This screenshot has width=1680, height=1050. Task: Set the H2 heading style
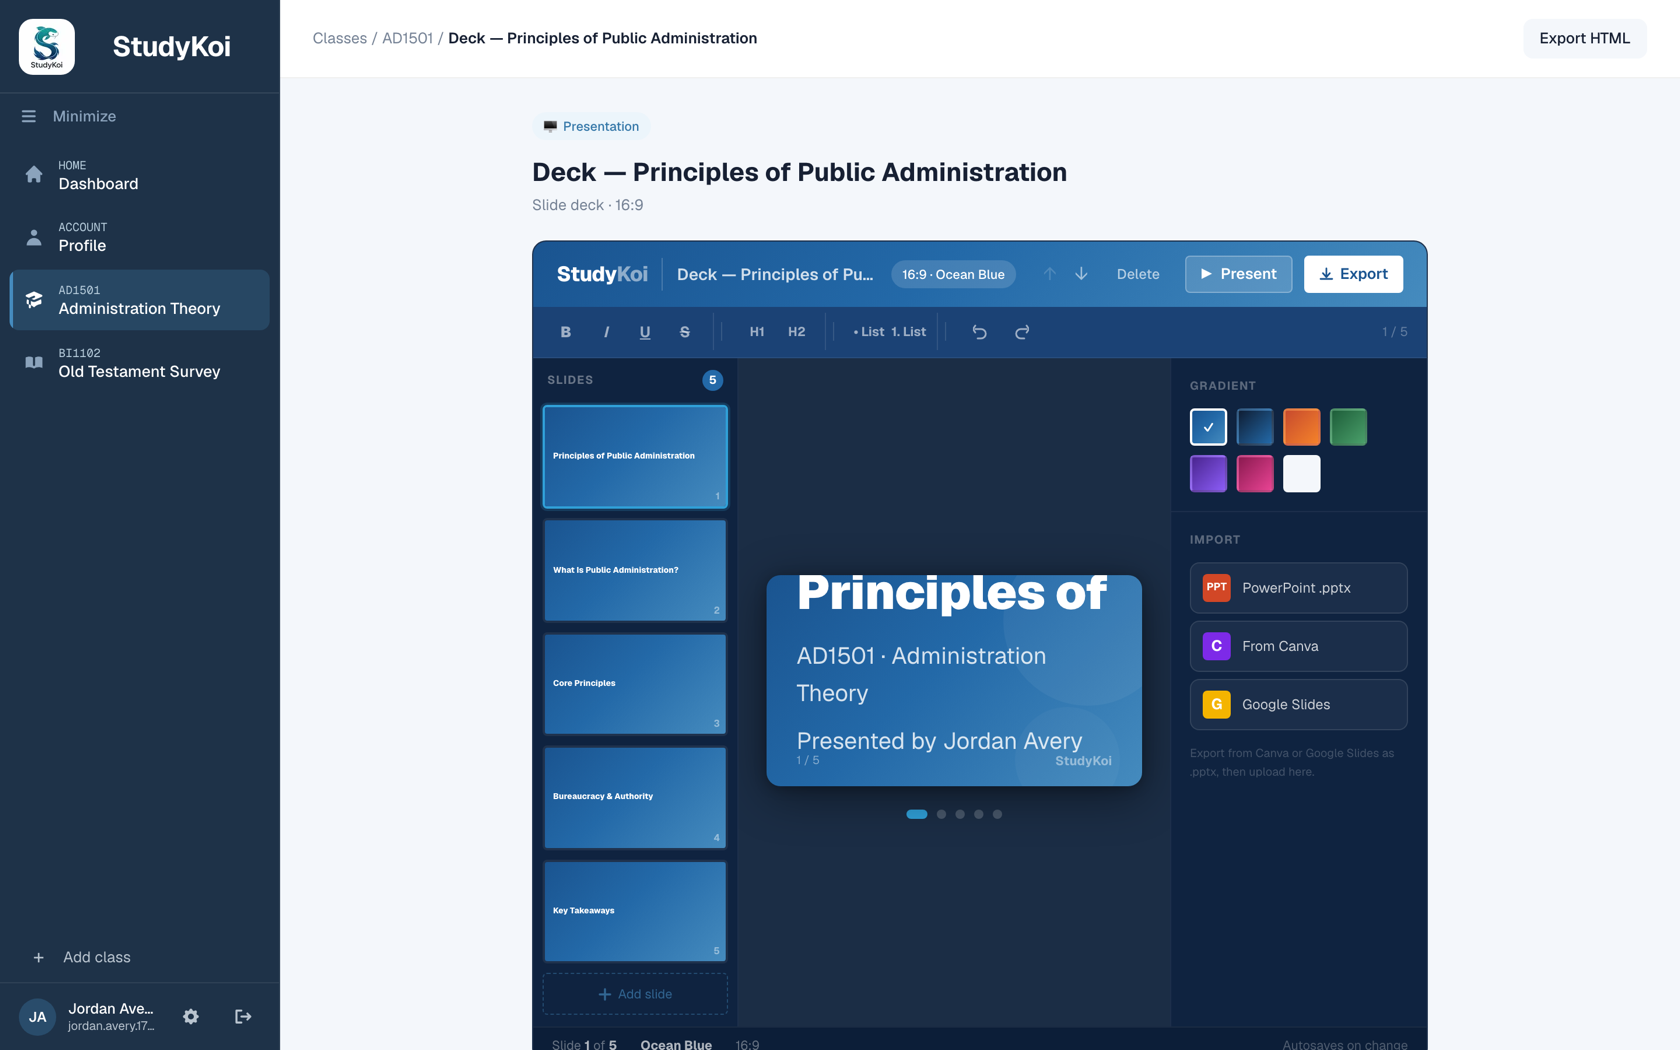(x=797, y=332)
